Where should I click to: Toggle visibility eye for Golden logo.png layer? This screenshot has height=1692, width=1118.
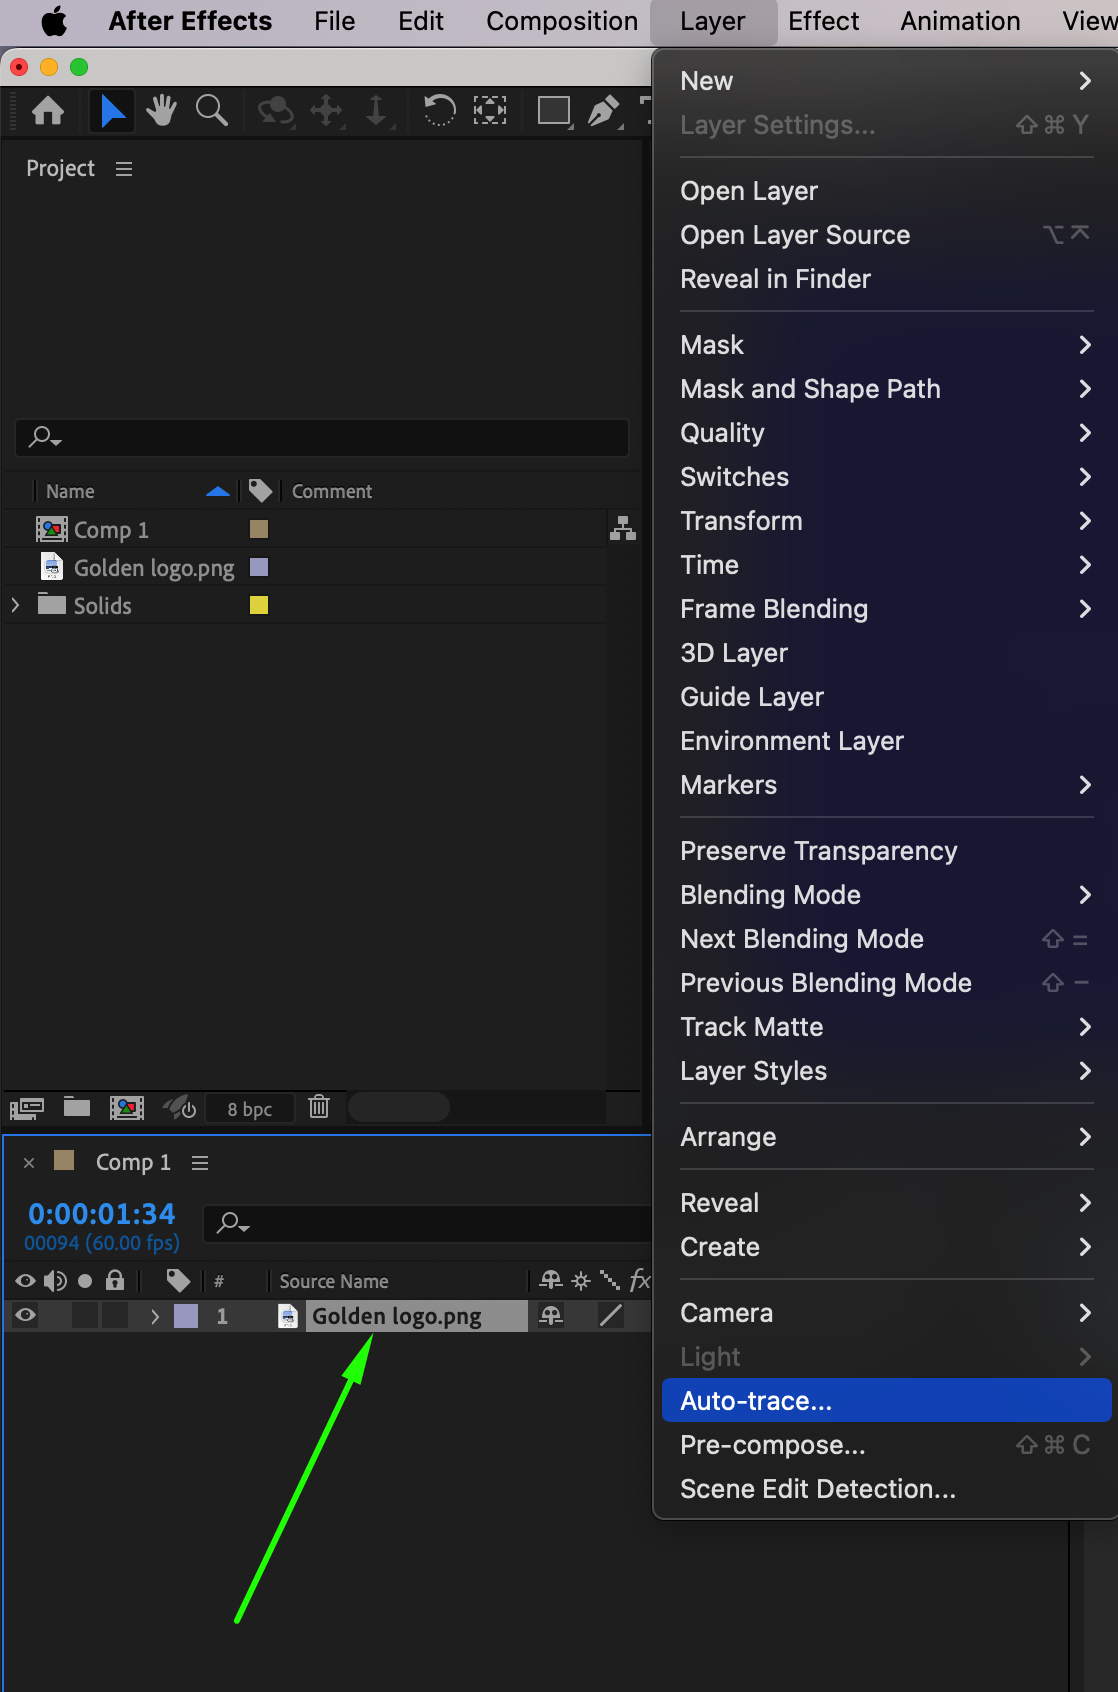(x=26, y=1316)
